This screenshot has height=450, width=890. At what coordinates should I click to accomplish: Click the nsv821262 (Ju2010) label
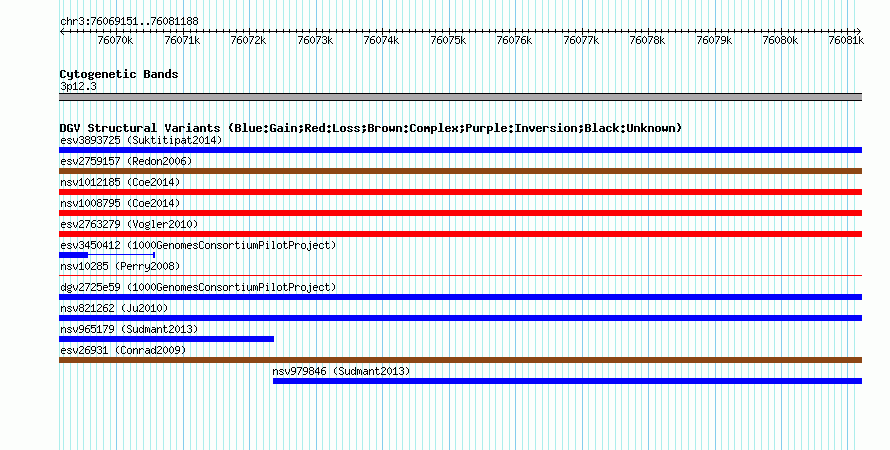click(114, 308)
